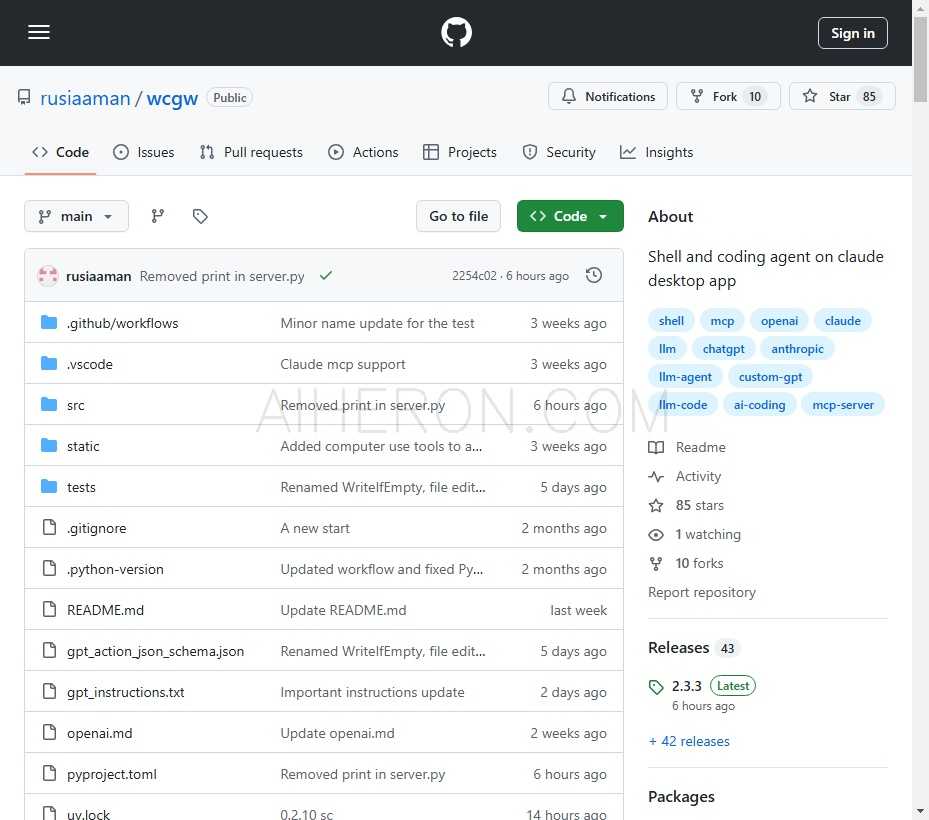
Task: Select the openai topic tag
Action: click(779, 321)
